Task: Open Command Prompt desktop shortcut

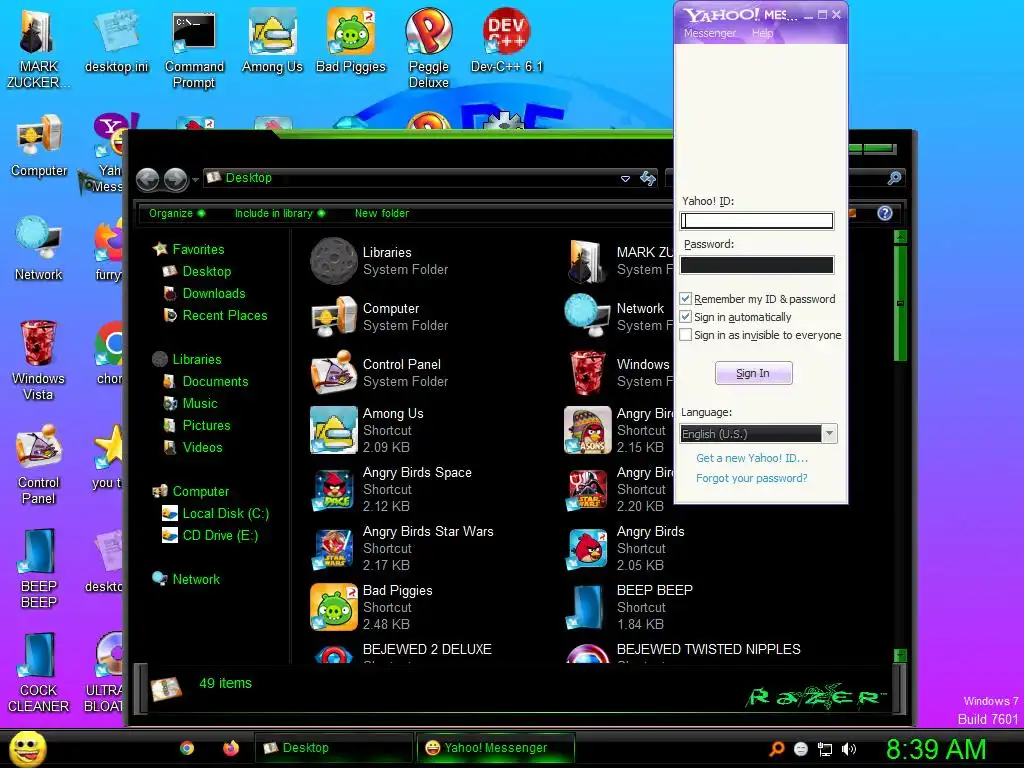Action: [194, 48]
